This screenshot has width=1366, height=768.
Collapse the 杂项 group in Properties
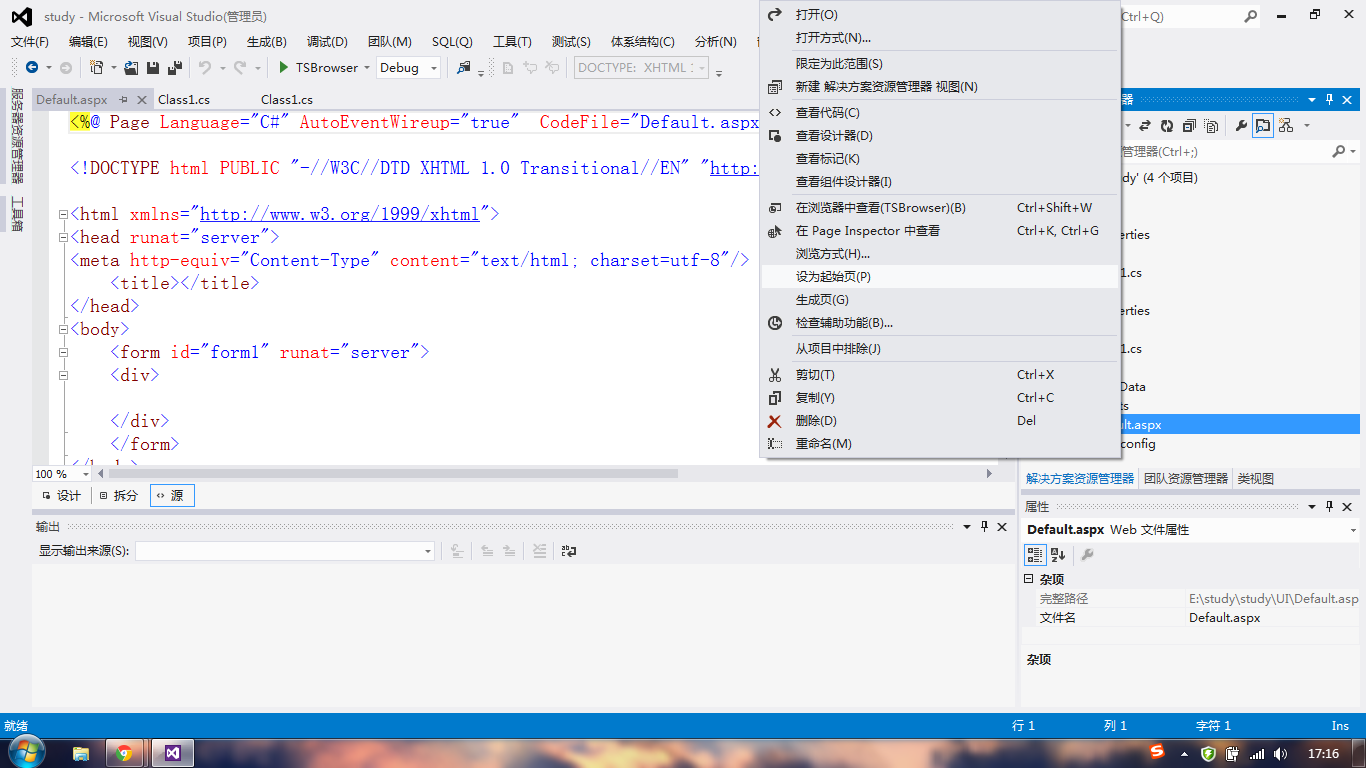(x=1027, y=578)
